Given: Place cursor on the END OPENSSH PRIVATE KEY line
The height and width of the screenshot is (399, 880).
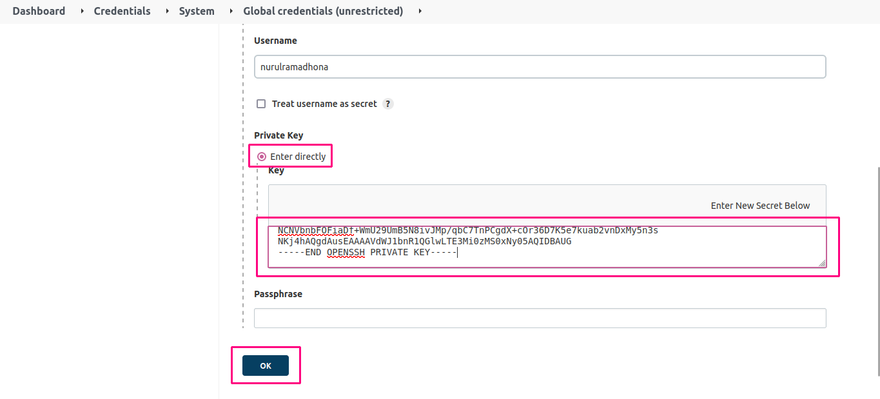Looking at the screenshot, I should [x=368, y=253].
